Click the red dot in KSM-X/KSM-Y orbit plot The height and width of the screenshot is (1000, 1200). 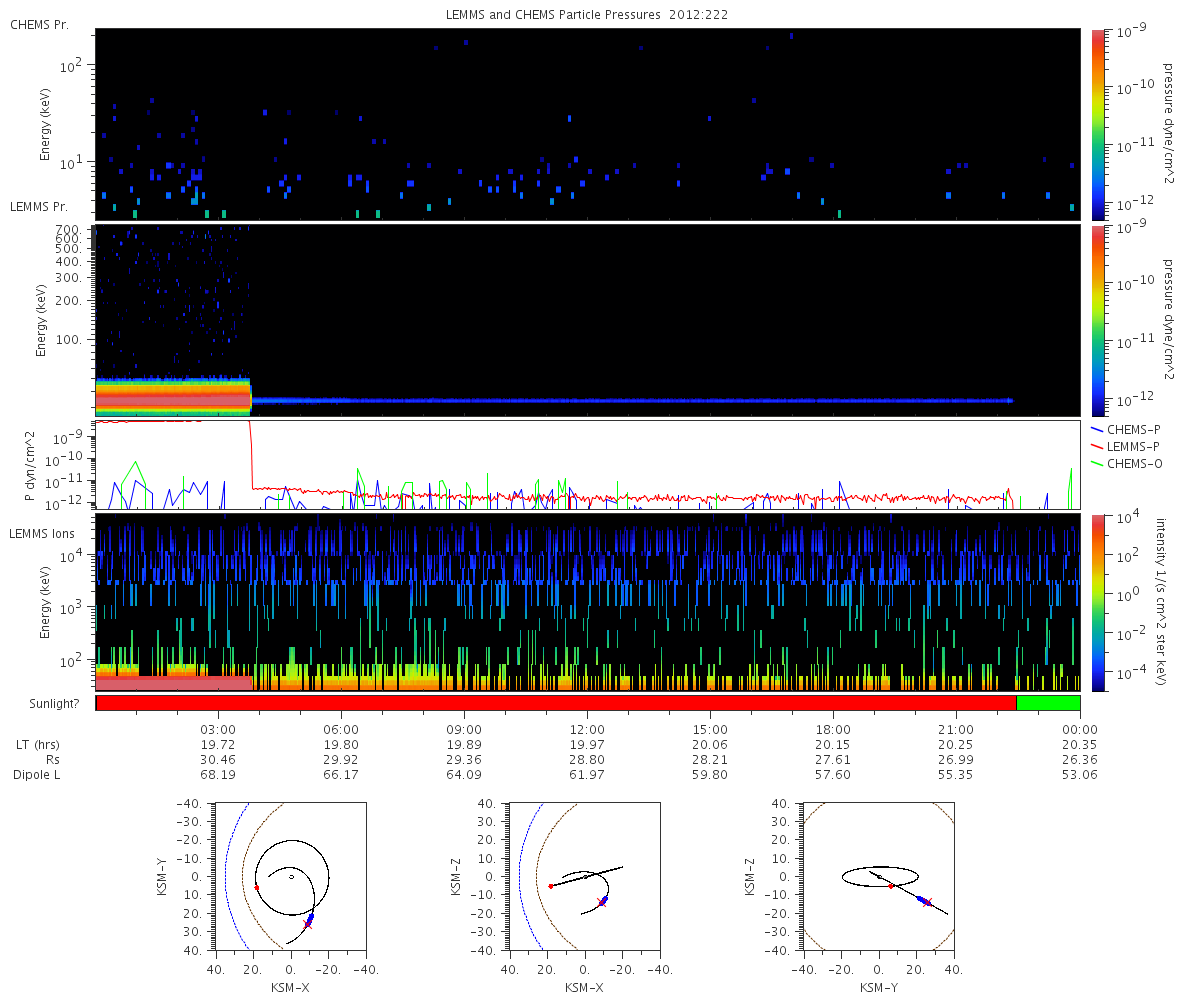257,887
